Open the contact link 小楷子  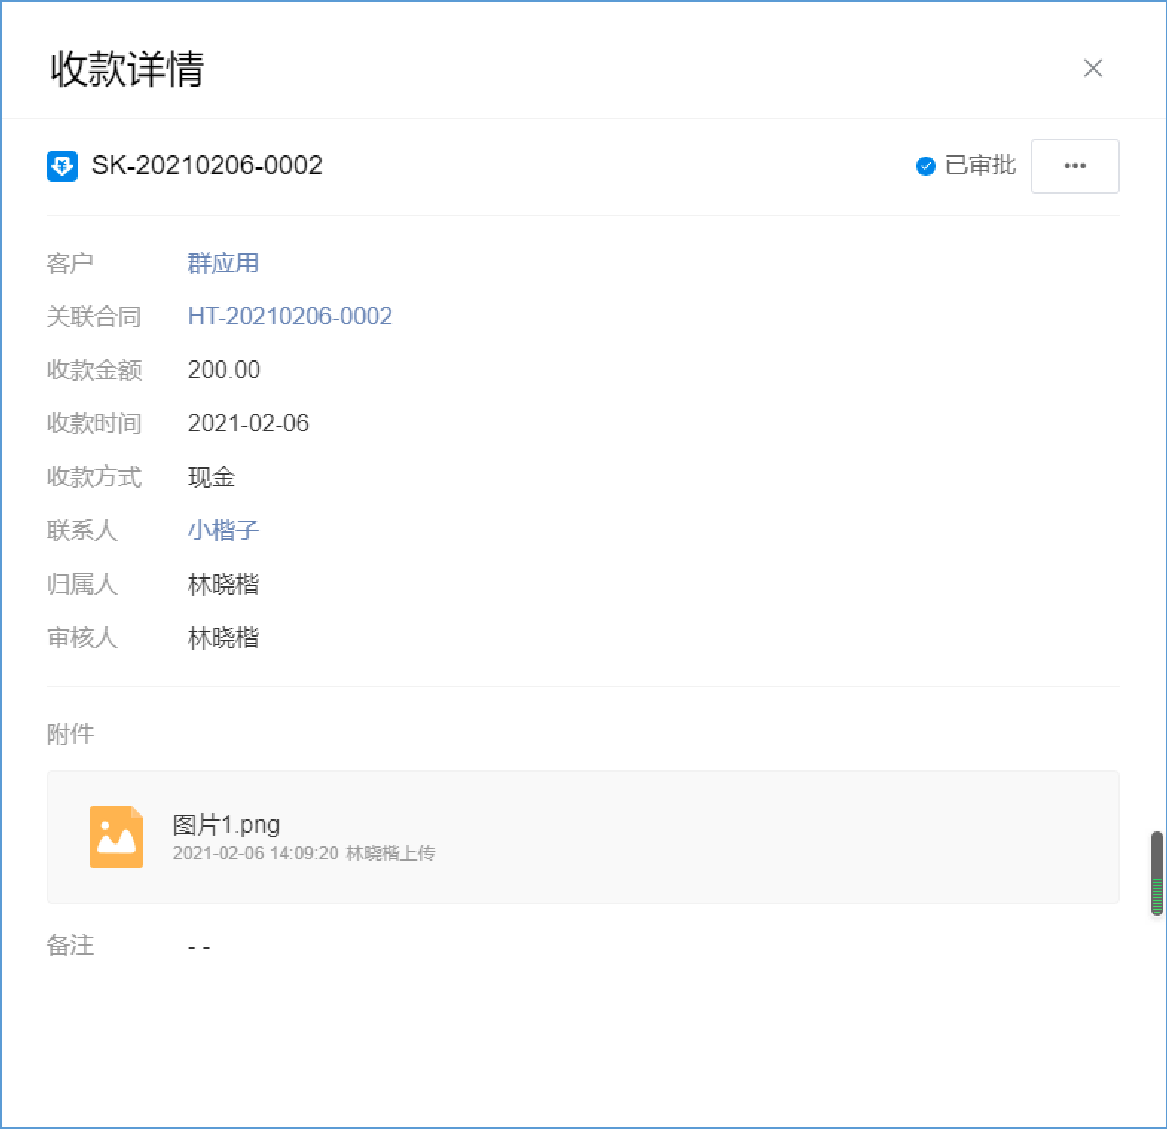223,530
